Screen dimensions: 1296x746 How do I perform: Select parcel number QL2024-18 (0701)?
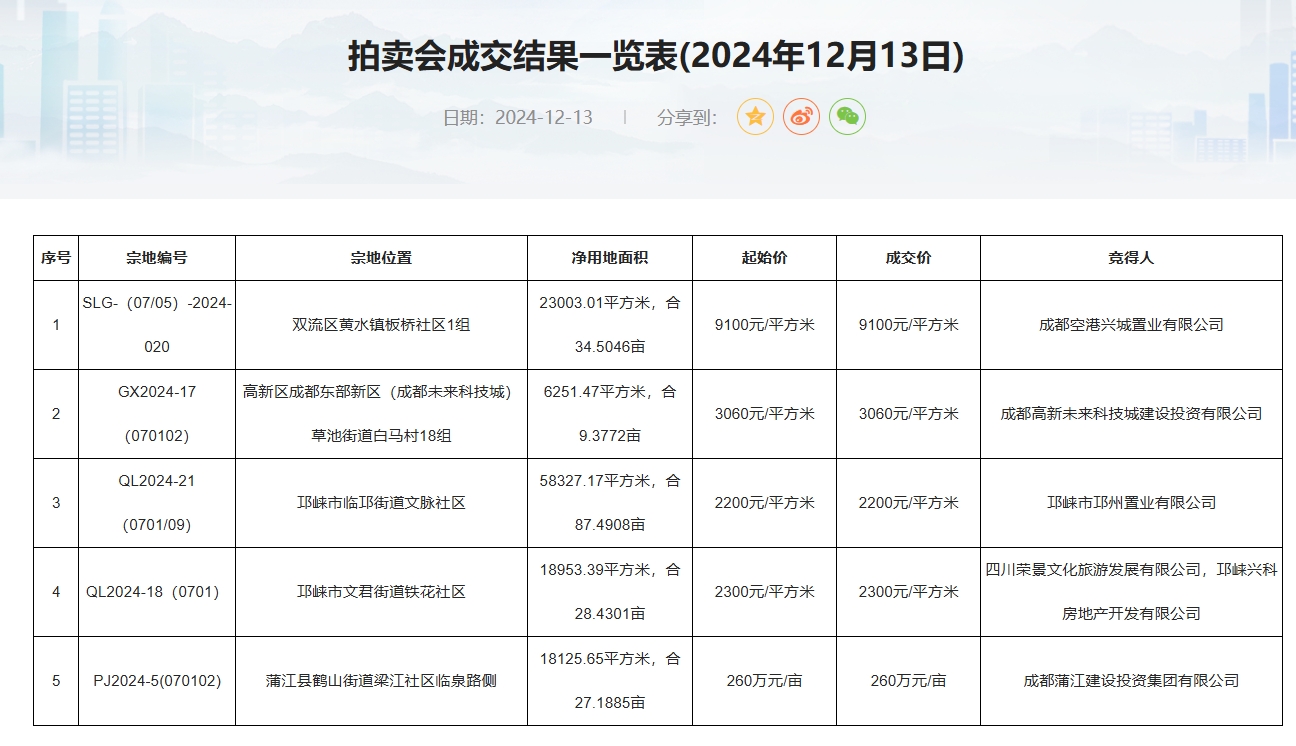157,592
